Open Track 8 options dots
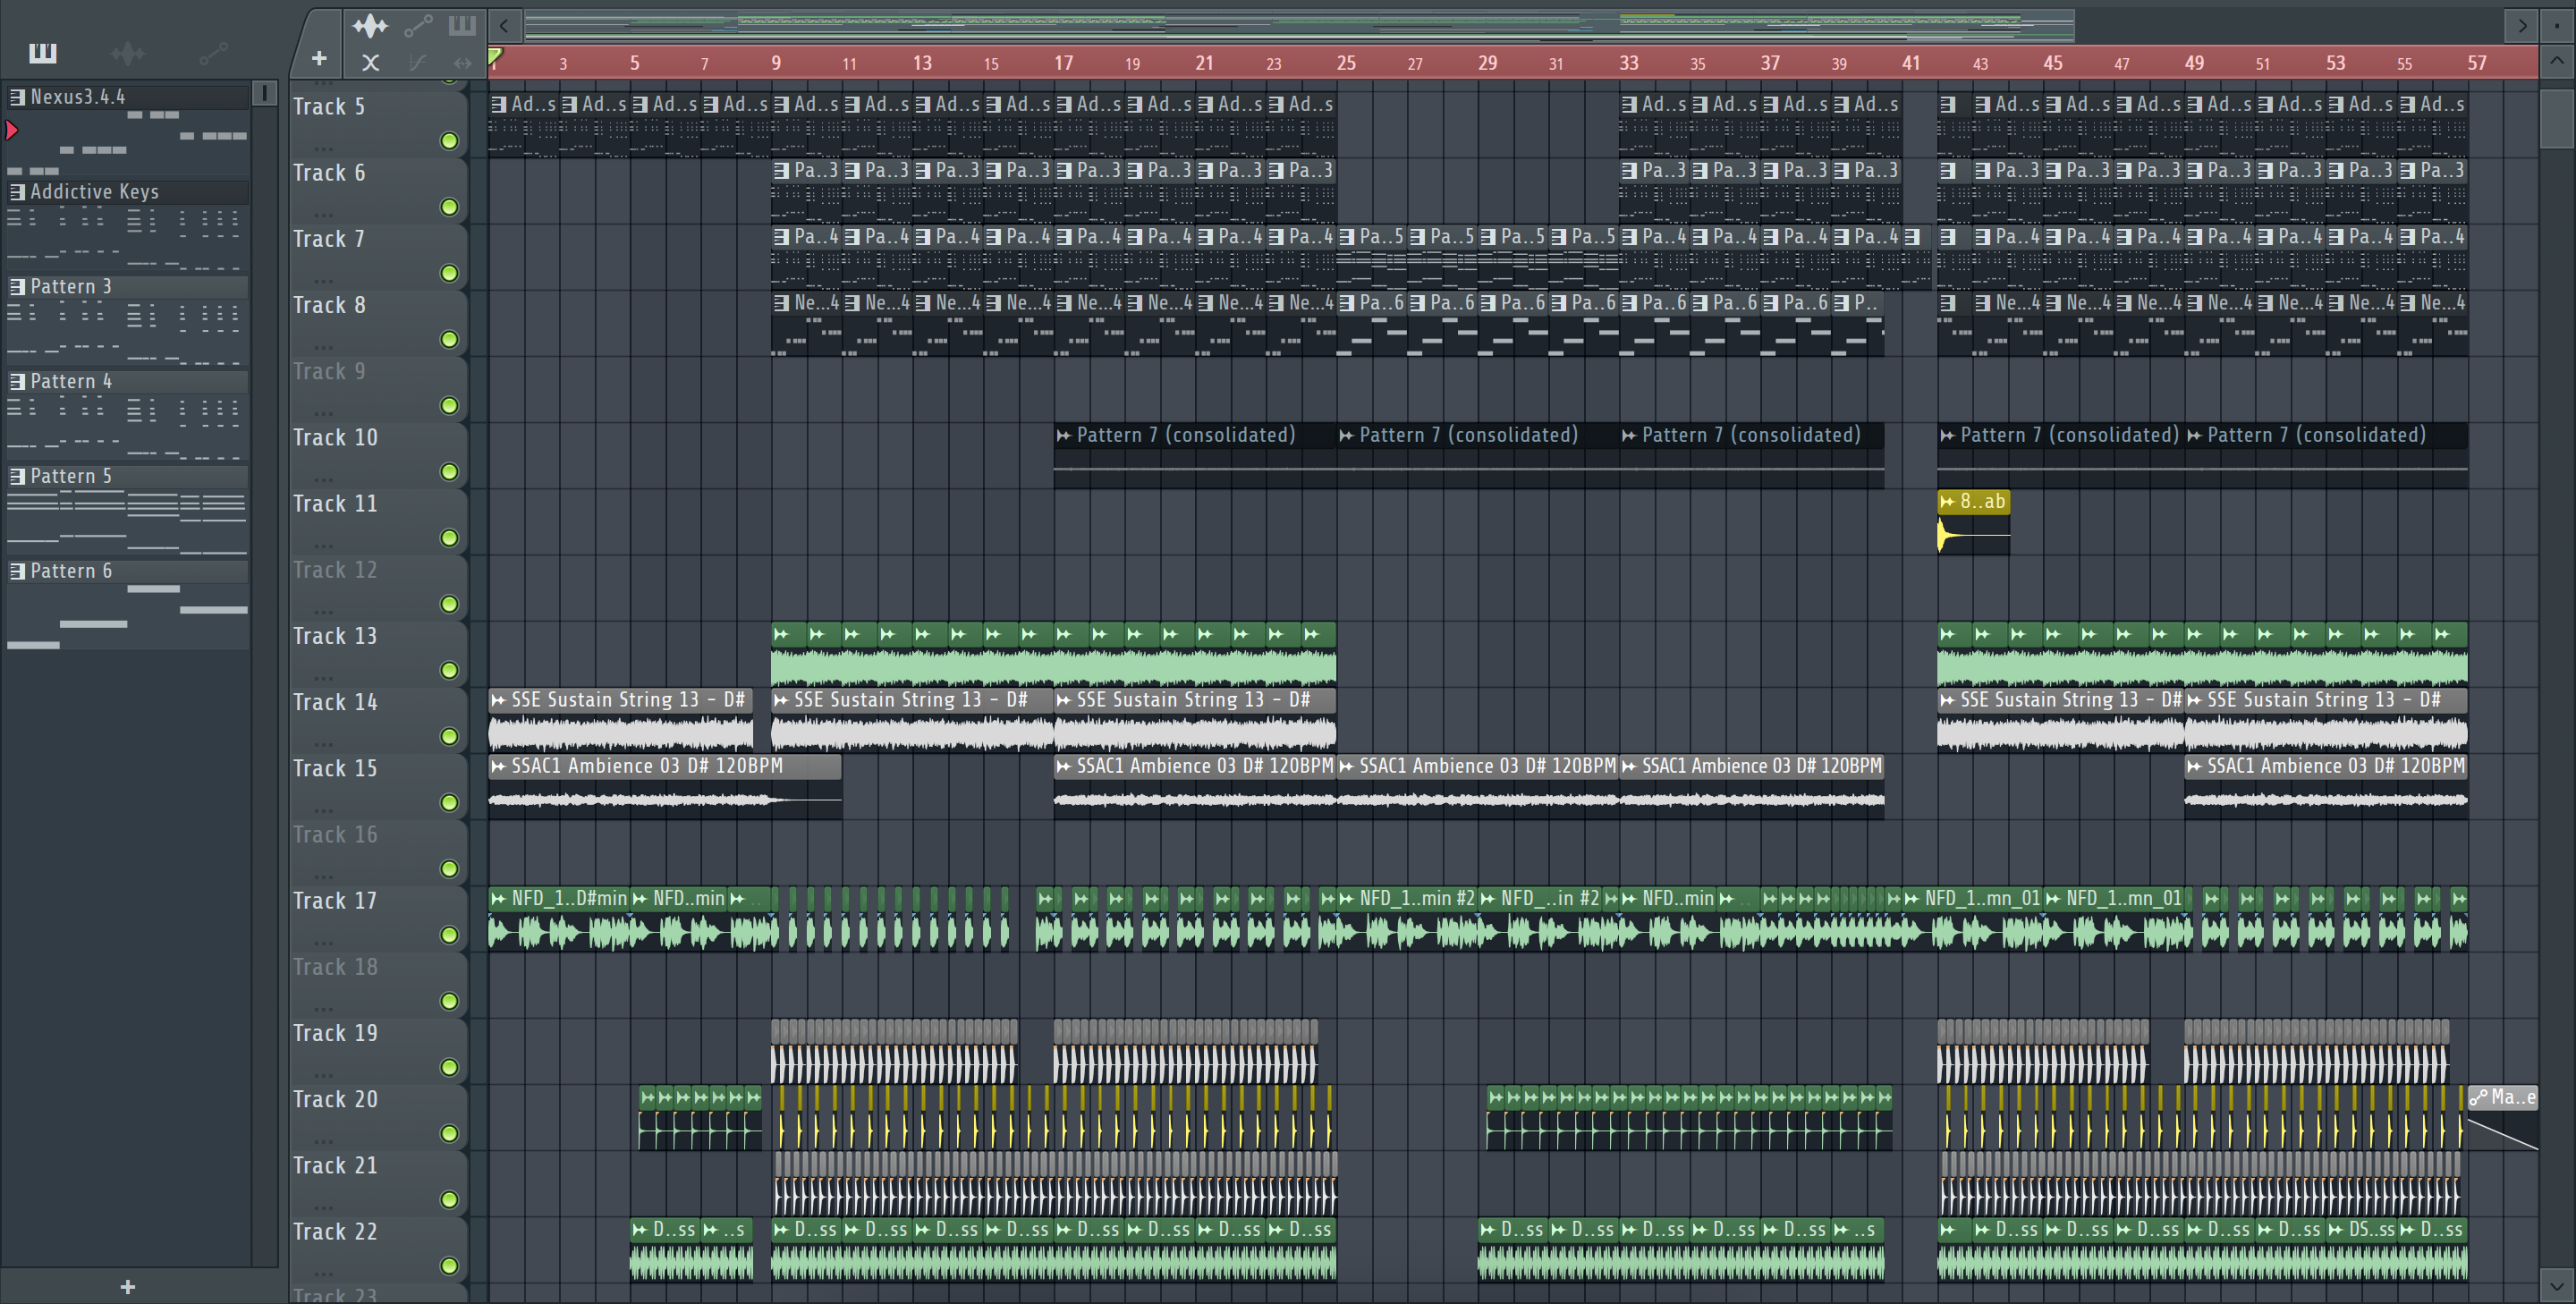This screenshot has width=2576, height=1304. 323,346
